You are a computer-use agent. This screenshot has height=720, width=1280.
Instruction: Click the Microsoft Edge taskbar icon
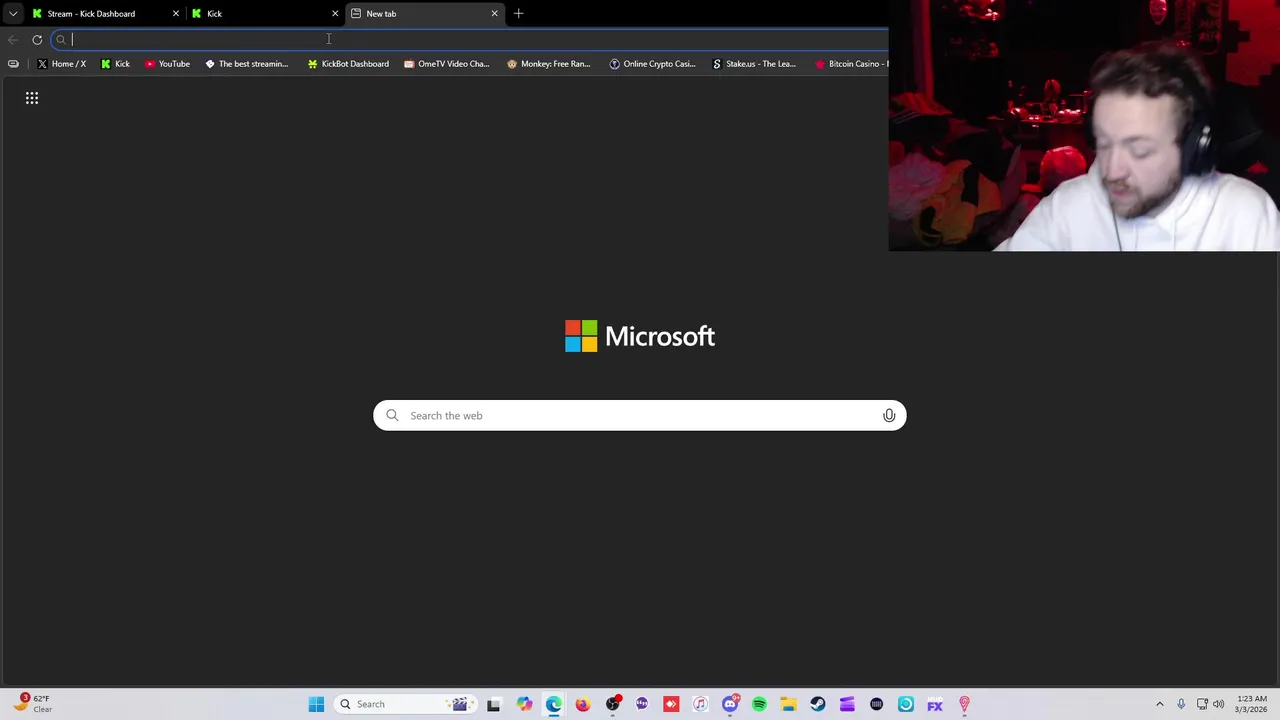point(554,704)
